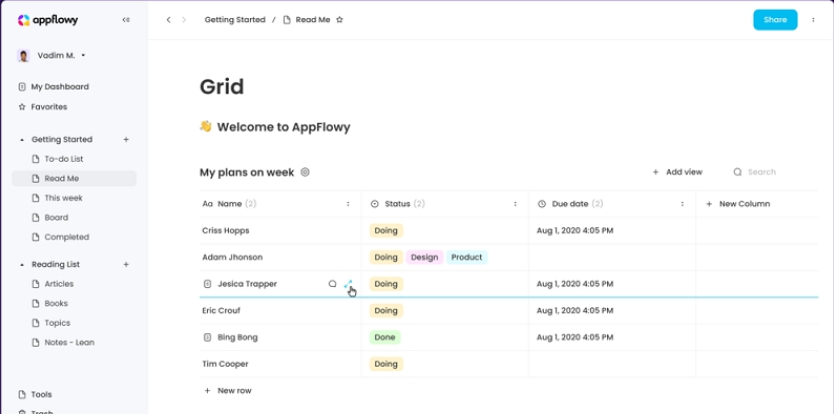
Task: Go back with the left arrow
Action: pyautogui.click(x=169, y=20)
